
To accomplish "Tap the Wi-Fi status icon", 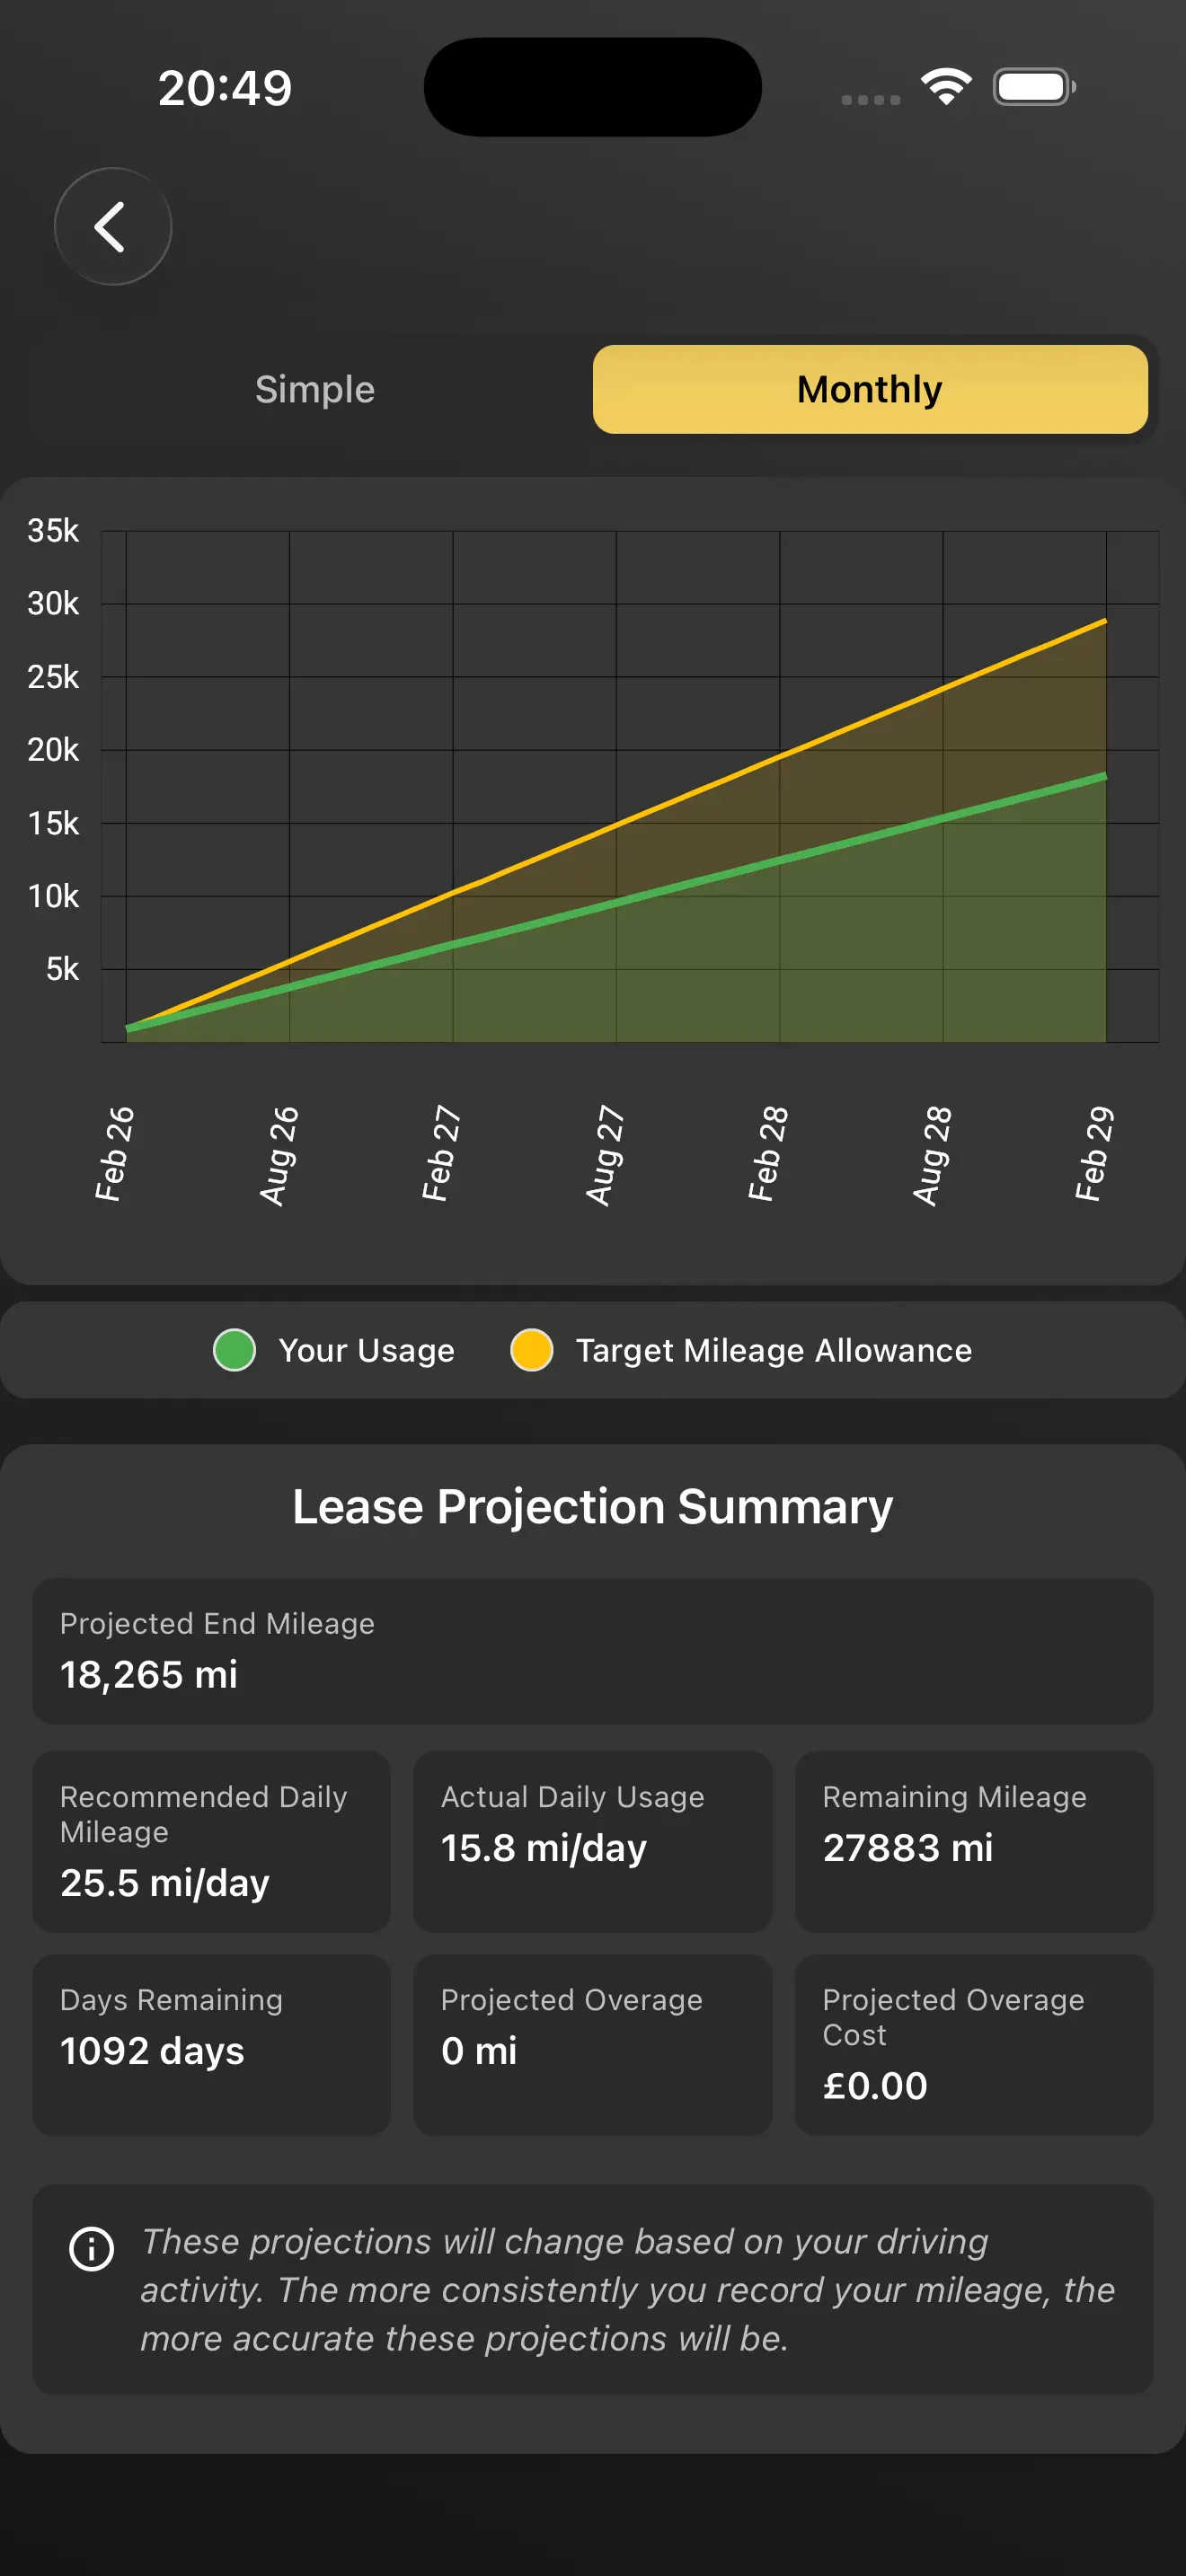I will pos(946,86).
